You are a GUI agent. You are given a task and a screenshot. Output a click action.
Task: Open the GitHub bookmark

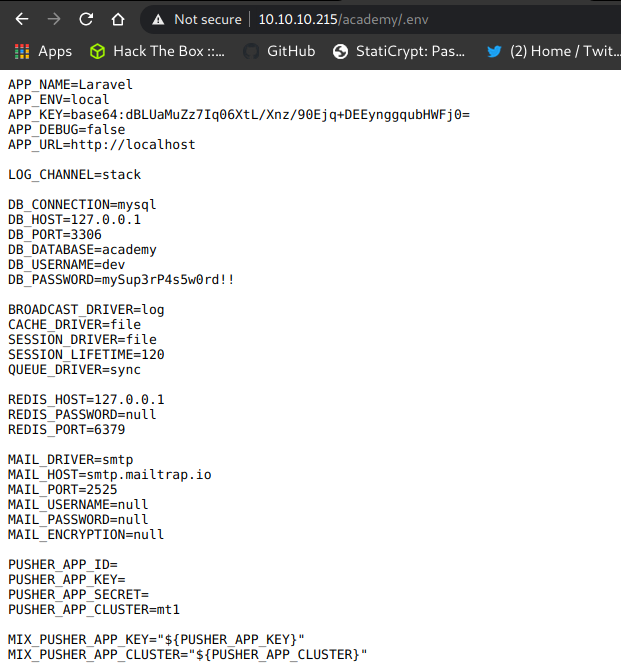point(291,51)
